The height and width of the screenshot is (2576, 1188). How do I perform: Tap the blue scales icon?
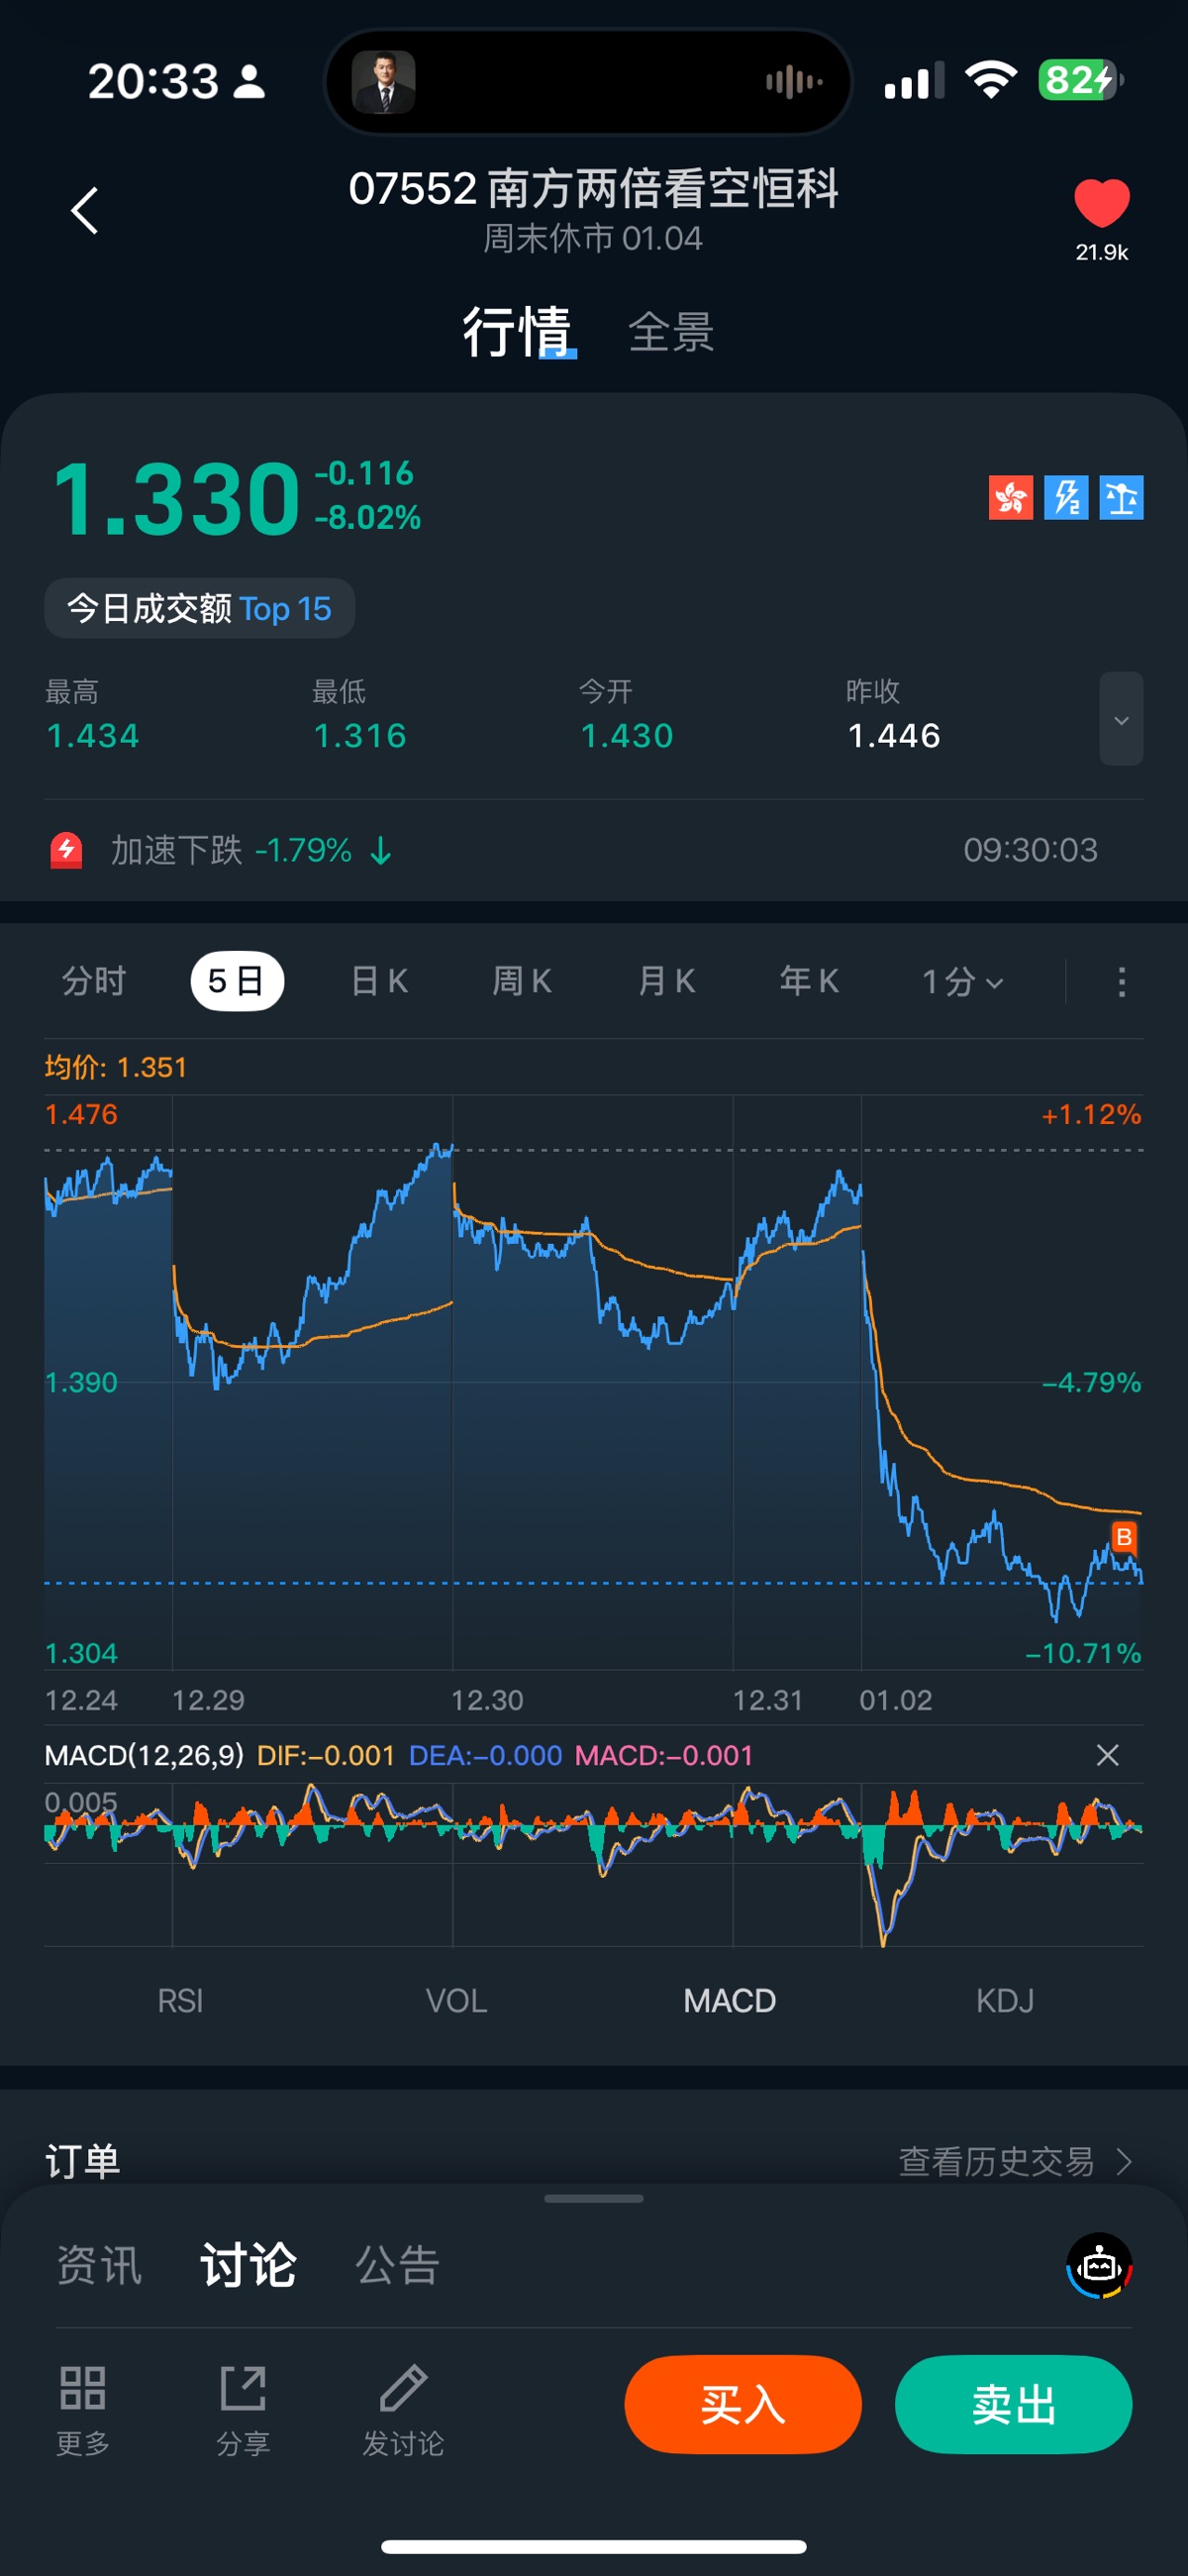tap(1121, 497)
